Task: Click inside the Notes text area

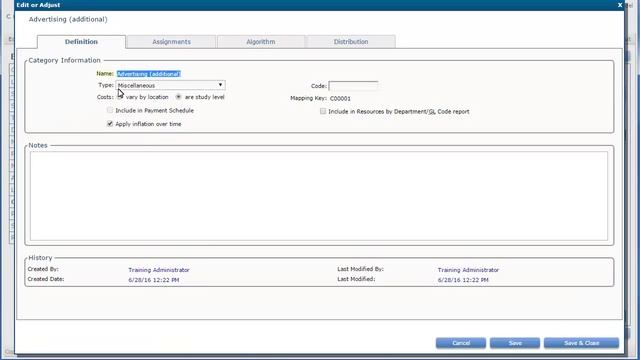Action: (x=319, y=196)
